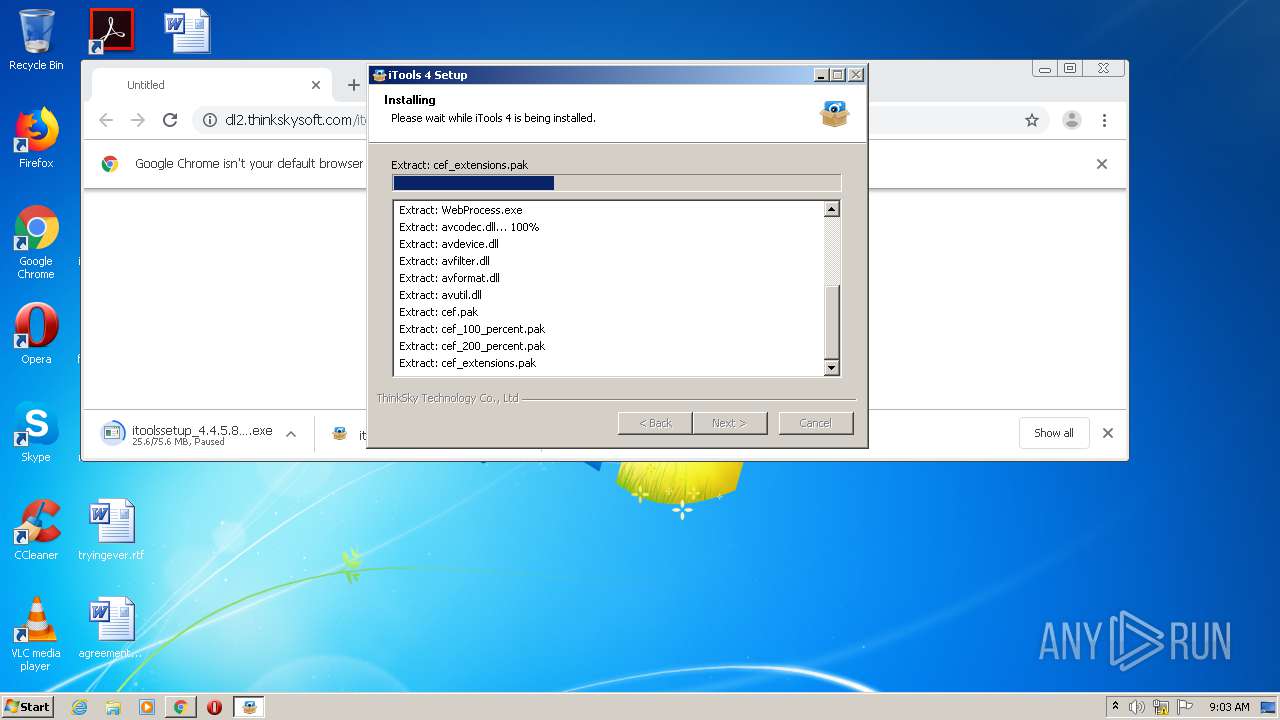This screenshot has width=1280, height=720.
Task: Open the Word document icon on the top desktop row
Action: [187, 31]
